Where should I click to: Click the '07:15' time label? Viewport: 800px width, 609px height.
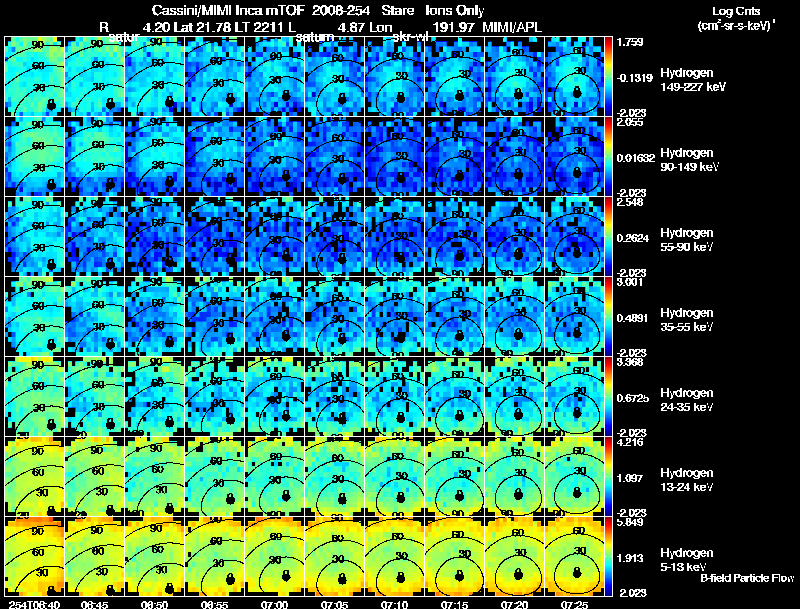[455, 604]
